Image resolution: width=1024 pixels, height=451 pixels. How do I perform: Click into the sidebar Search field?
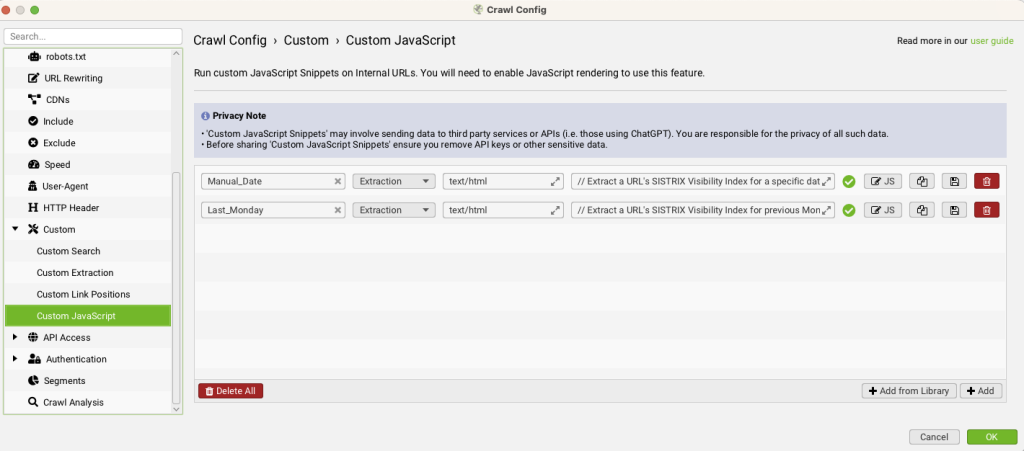pos(92,36)
